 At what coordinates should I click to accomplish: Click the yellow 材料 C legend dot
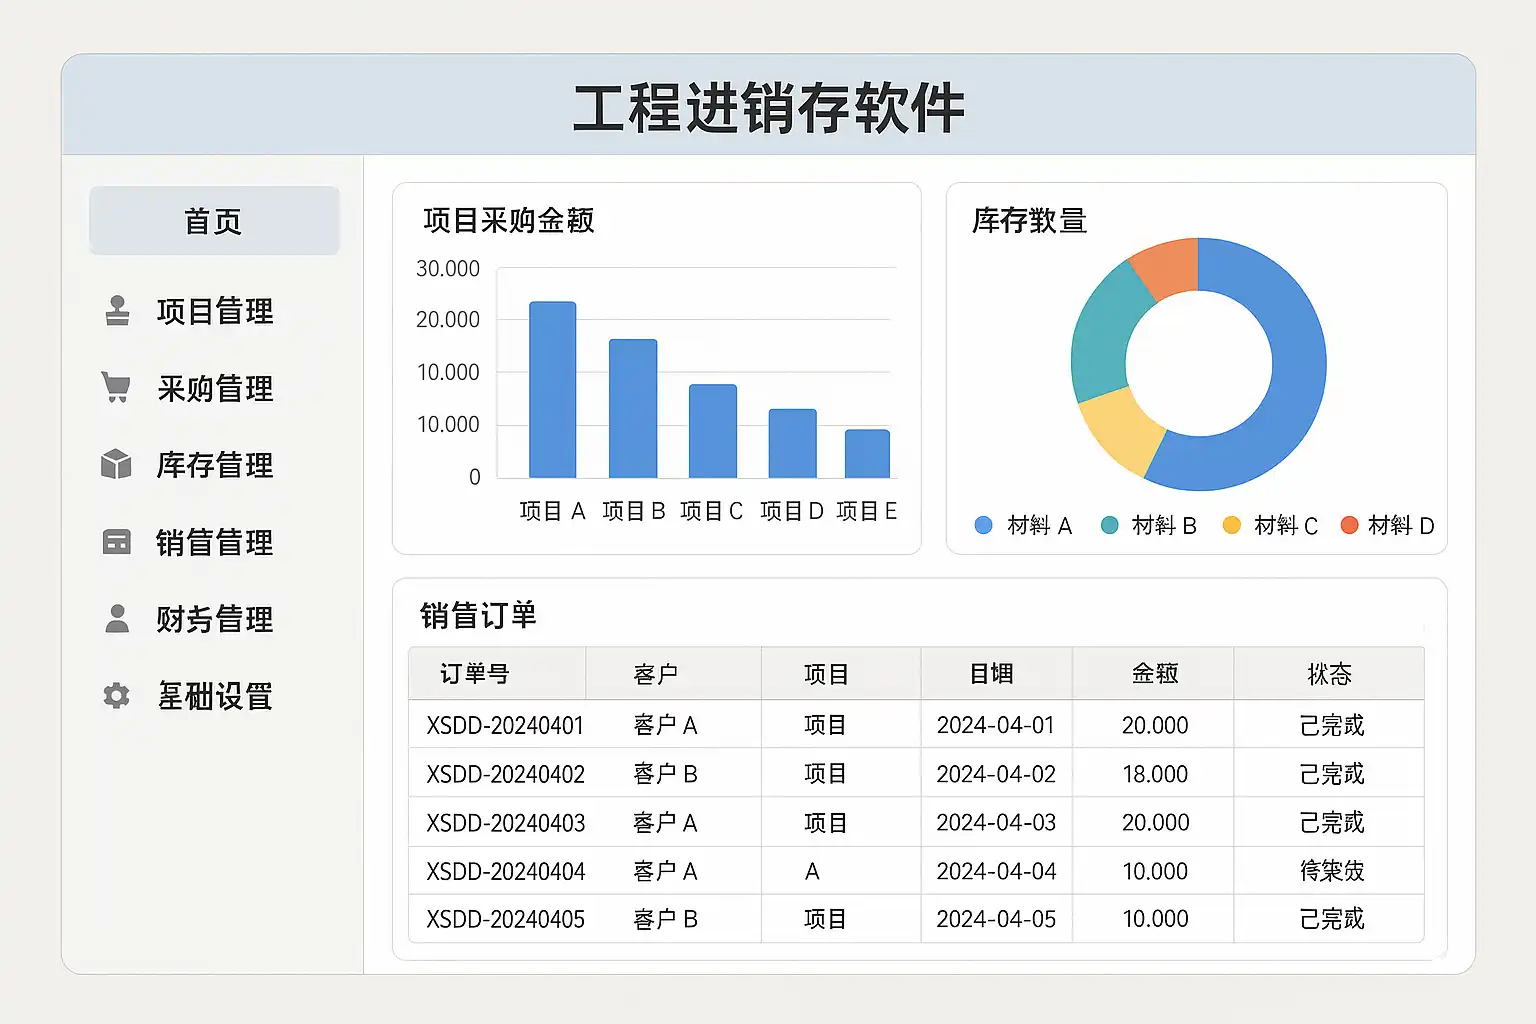coord(1232,525)
